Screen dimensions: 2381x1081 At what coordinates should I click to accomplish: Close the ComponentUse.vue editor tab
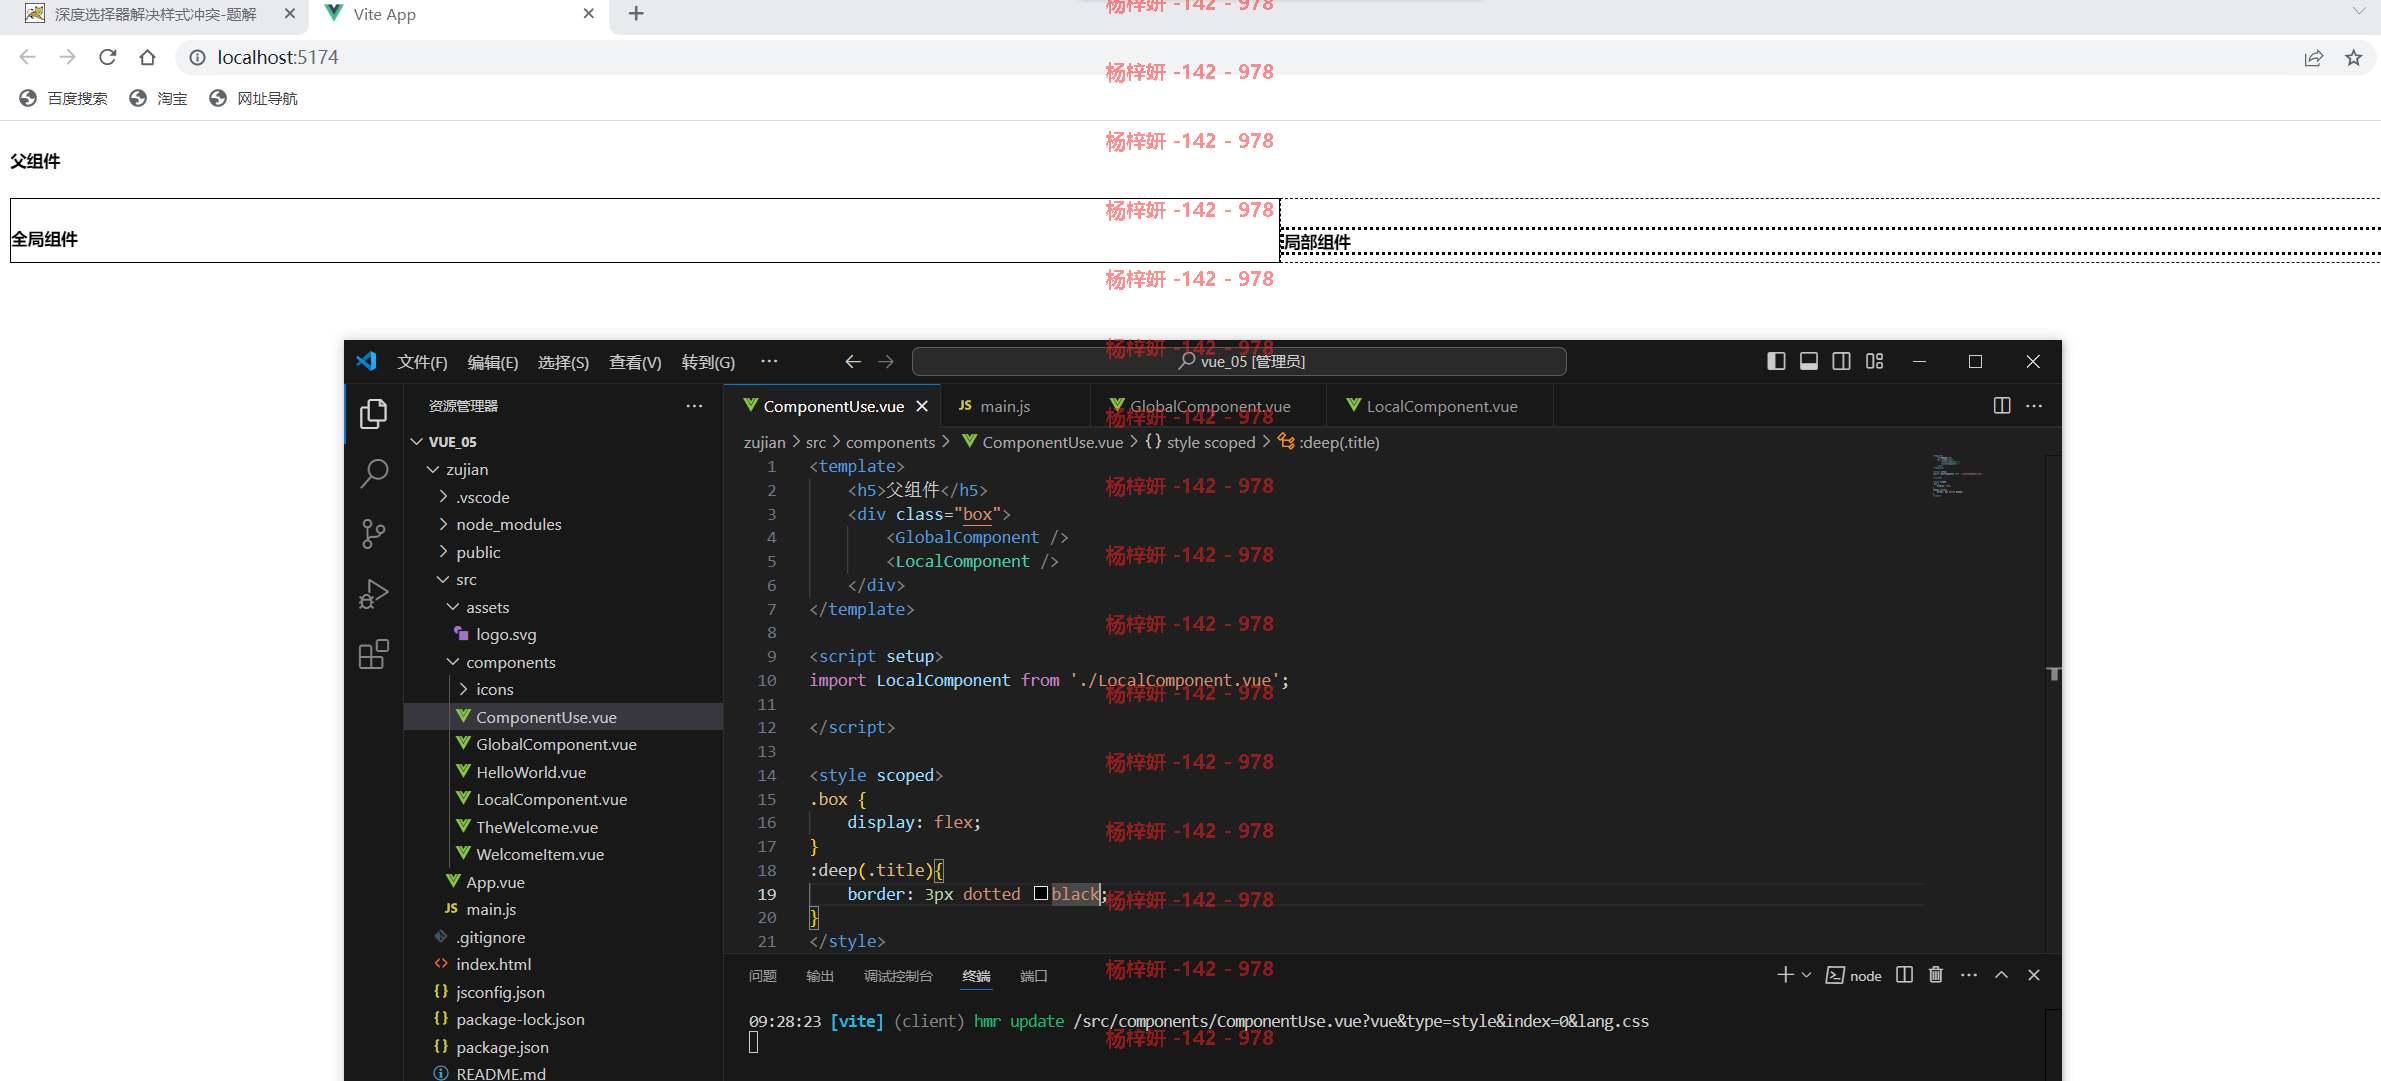[x=922, y=406]
